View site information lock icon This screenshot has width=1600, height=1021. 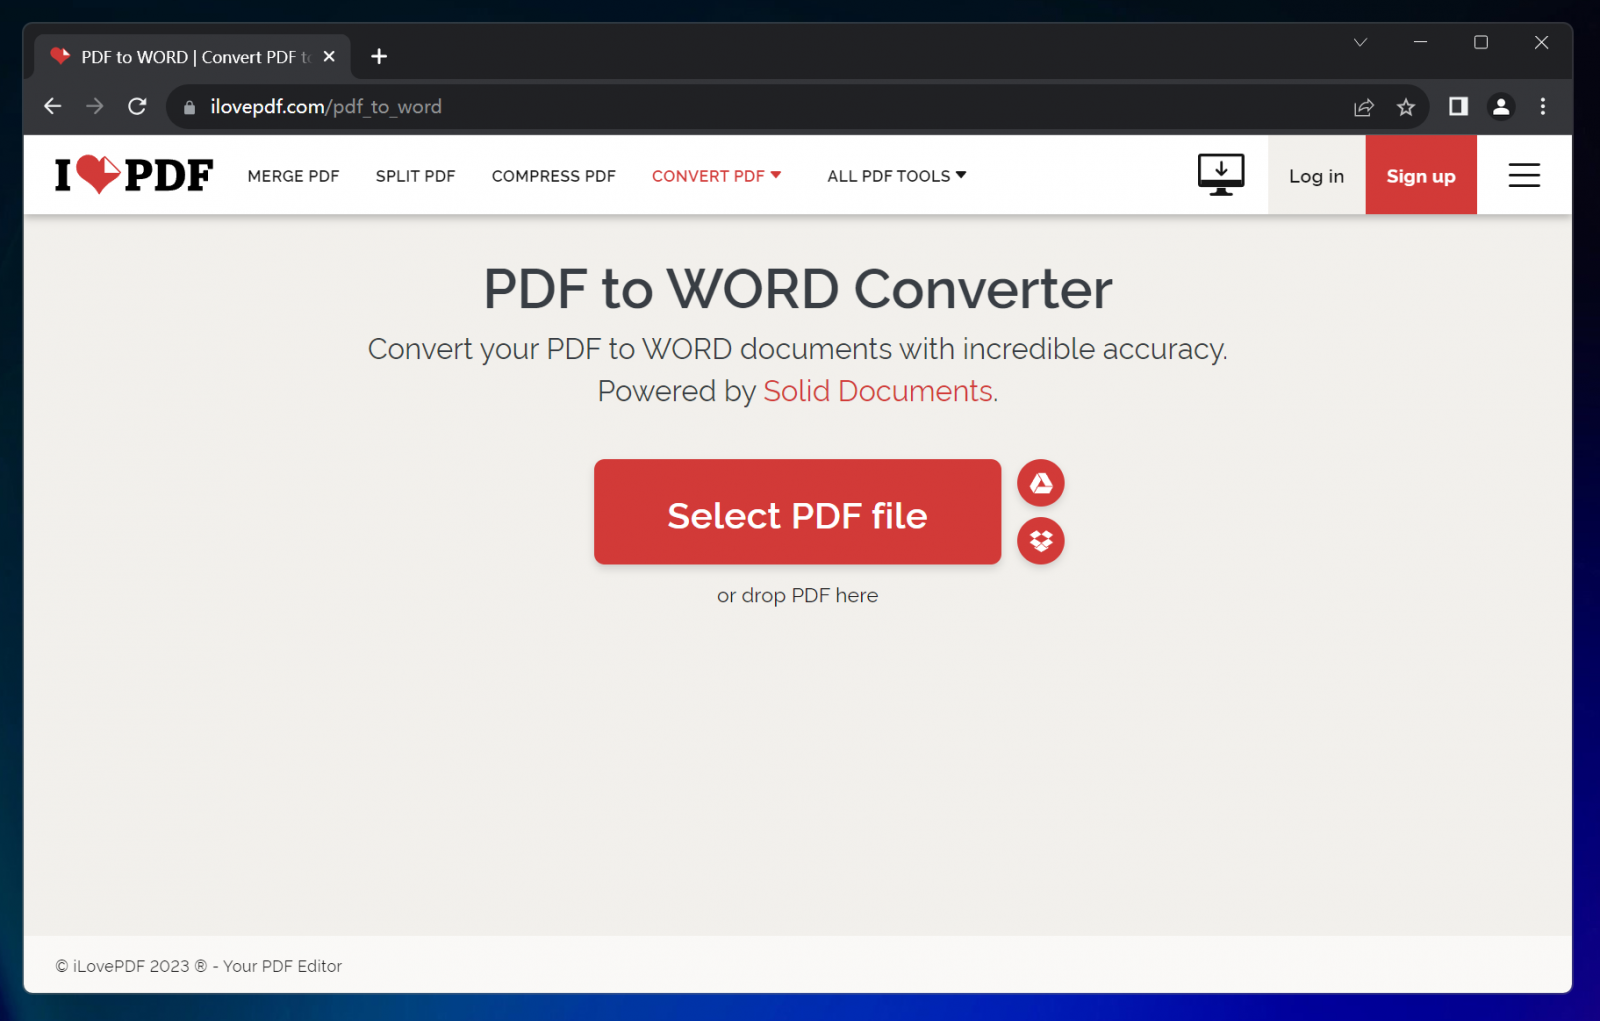click(x=189, y=107)
